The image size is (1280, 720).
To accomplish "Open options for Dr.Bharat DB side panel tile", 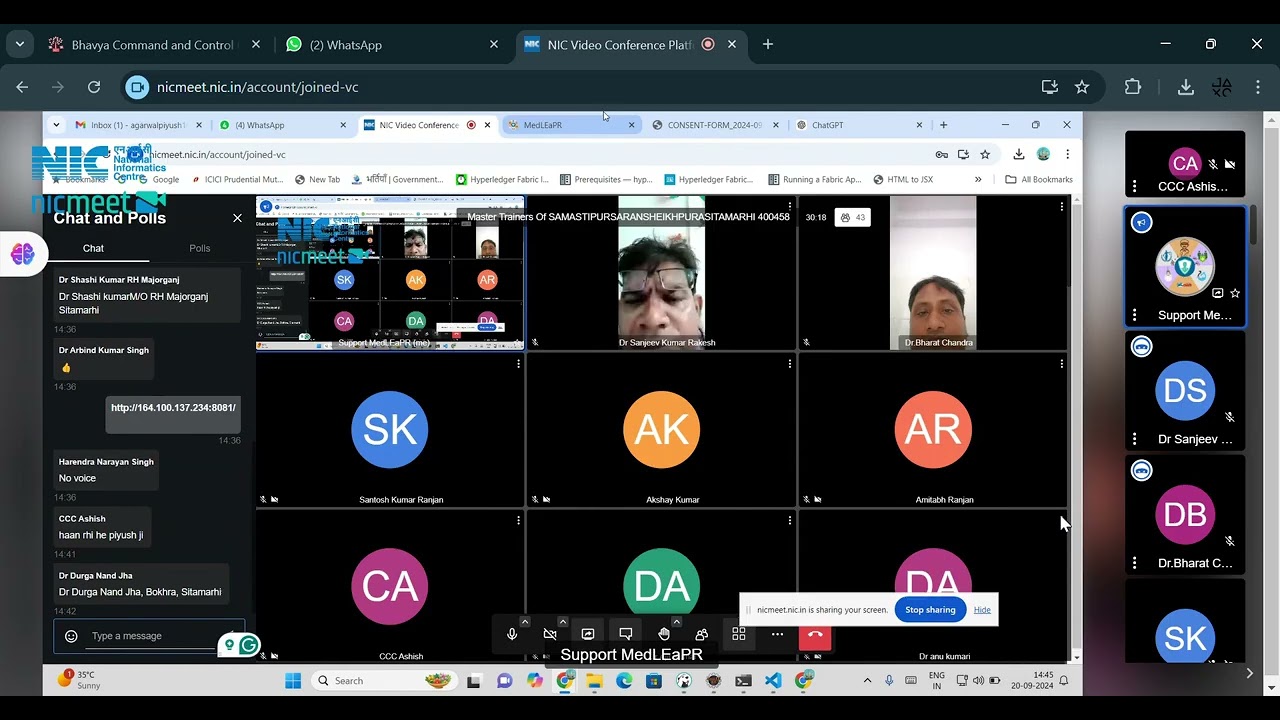I will [x=1134, y=563].
